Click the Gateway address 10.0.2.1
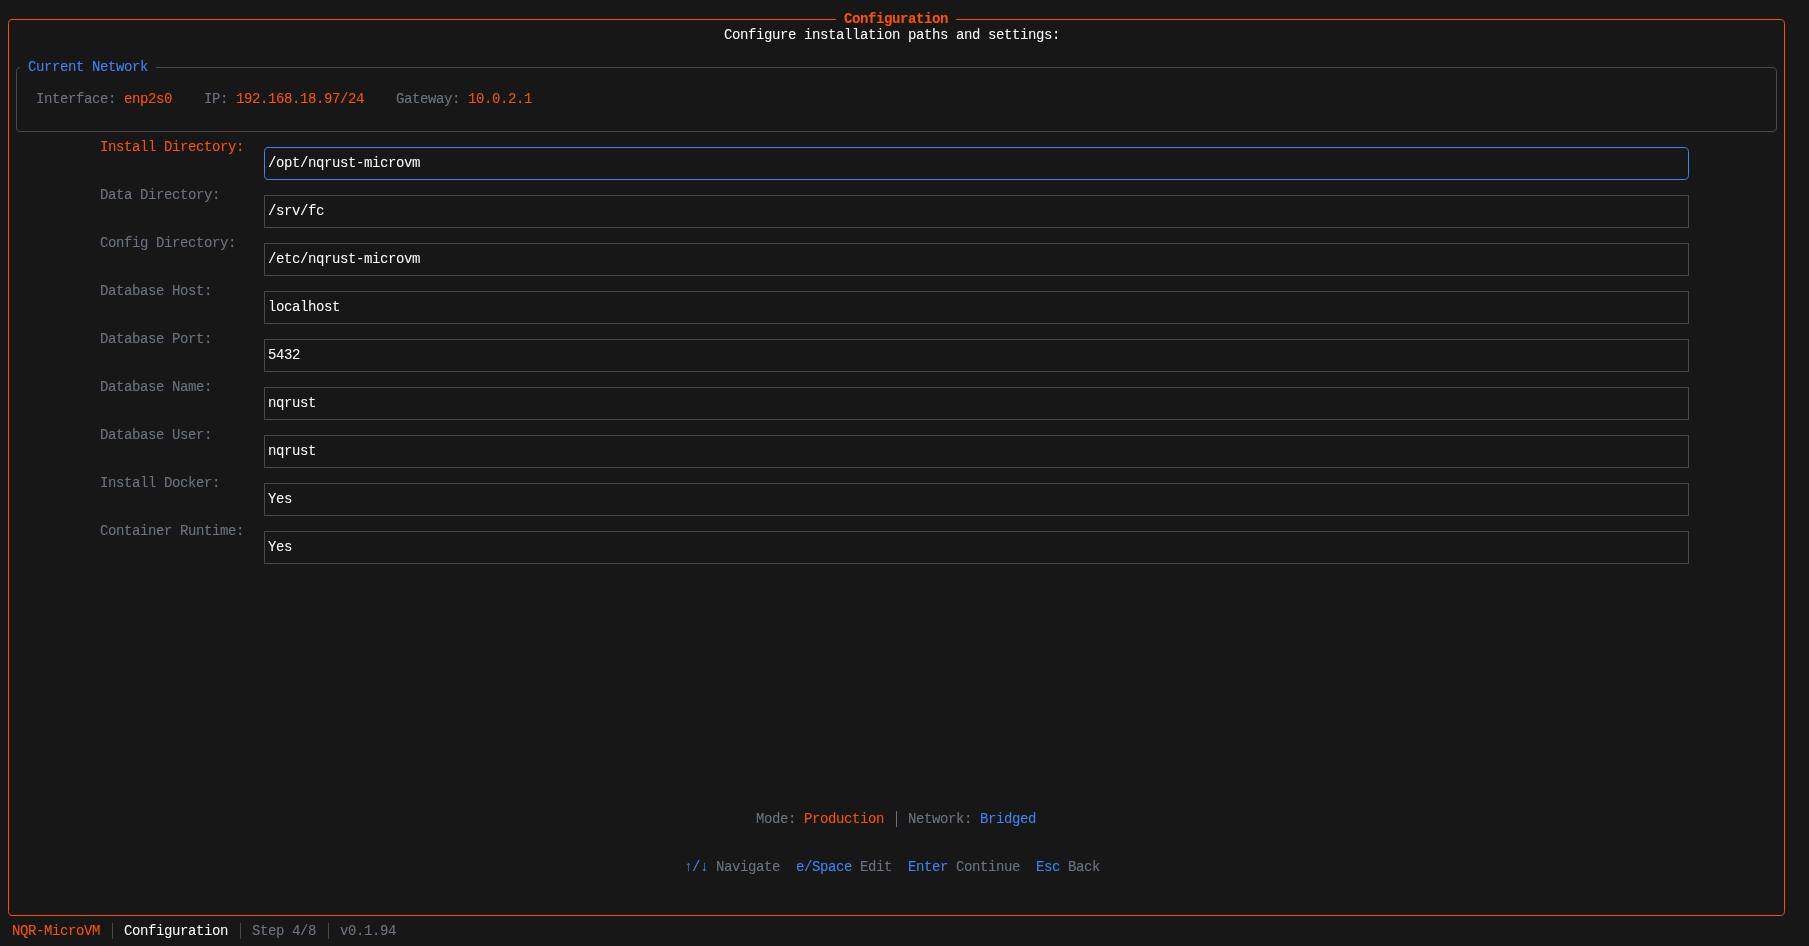Viewport: 1809px width, 946px height. (x=499, y=98)
